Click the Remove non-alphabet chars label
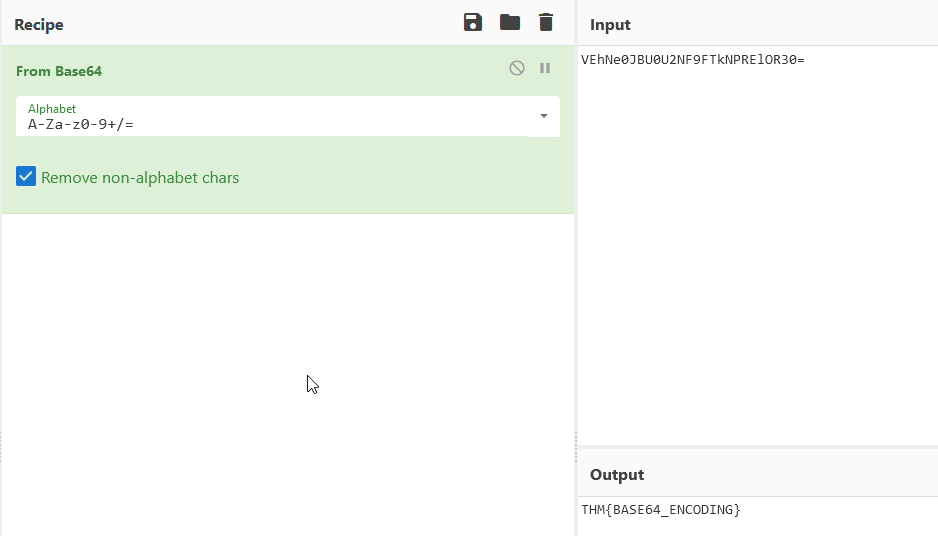Screen dimensions: 938x536 click(140, 178)
